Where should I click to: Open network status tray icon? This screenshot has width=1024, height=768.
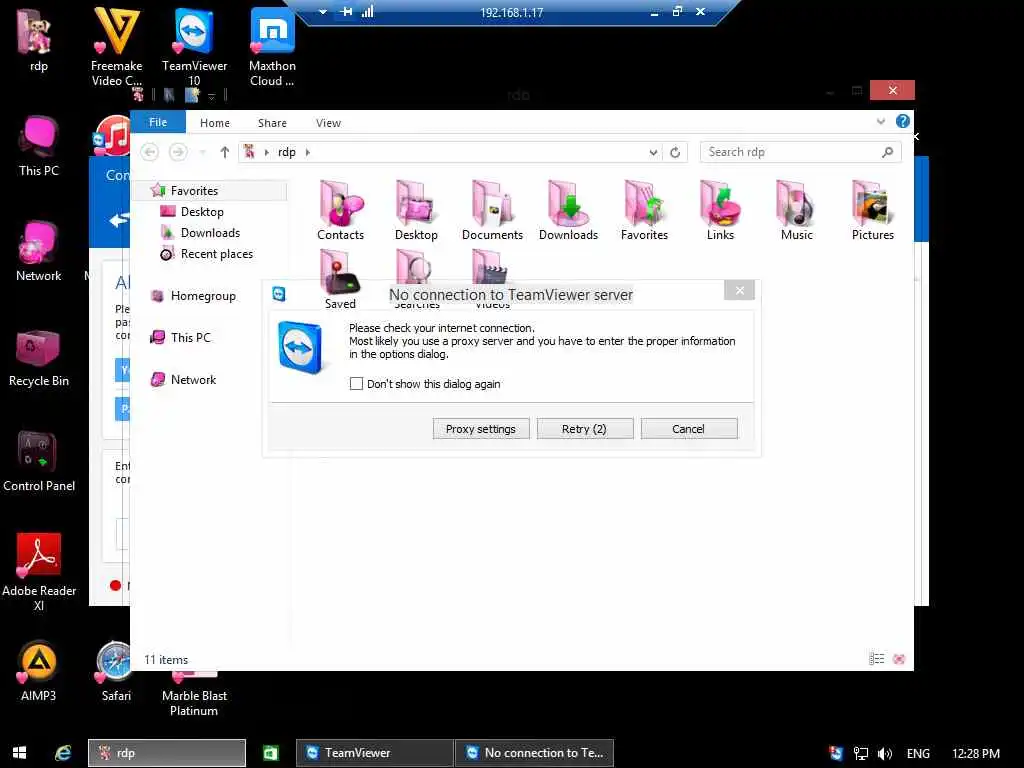pyautogui.click(x=861, y=754)
